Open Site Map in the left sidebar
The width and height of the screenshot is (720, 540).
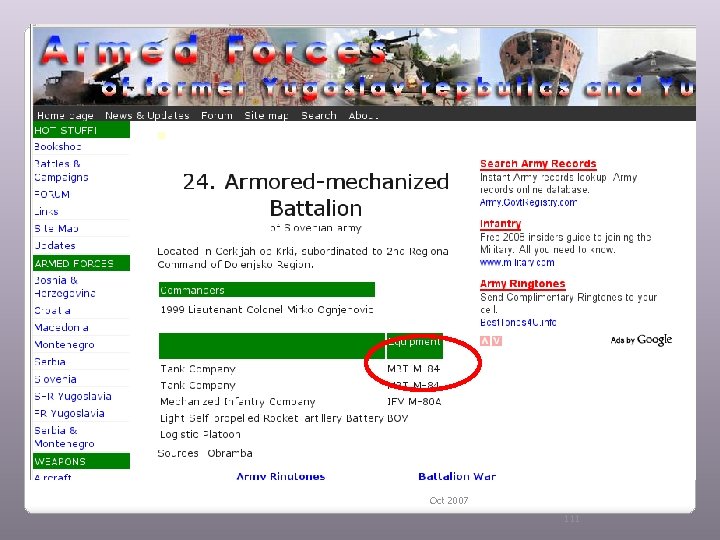click(x=56, y=228)
